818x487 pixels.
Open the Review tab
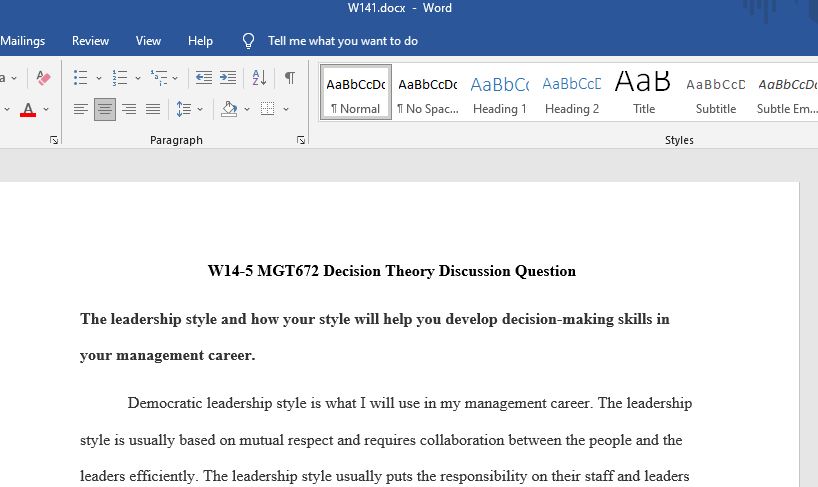[90, 41]
